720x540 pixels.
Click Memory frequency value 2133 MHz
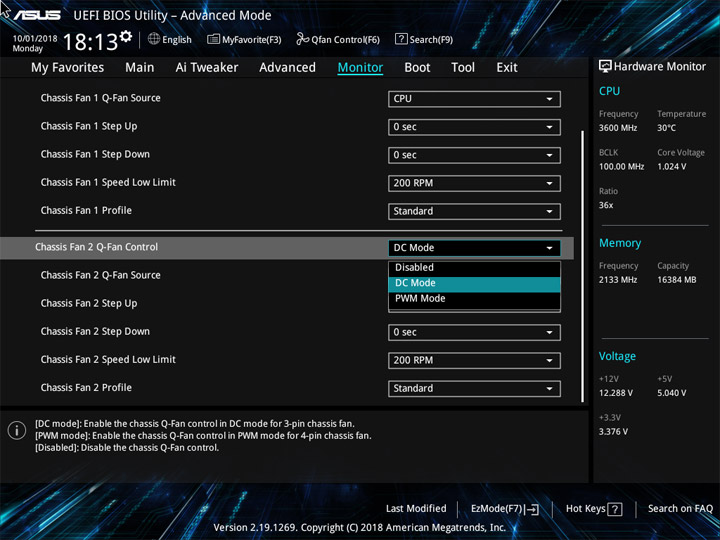tap(618, 280)
